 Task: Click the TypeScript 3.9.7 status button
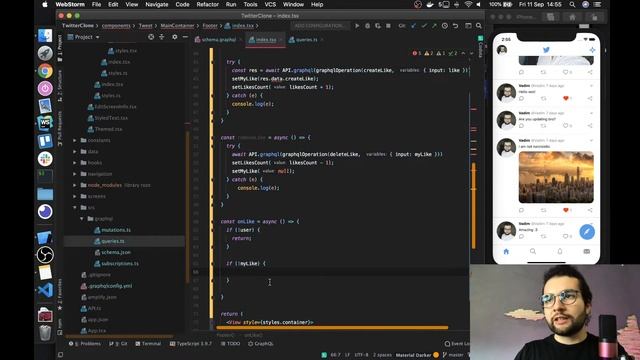pyautogui.click(x=191, y=344)
